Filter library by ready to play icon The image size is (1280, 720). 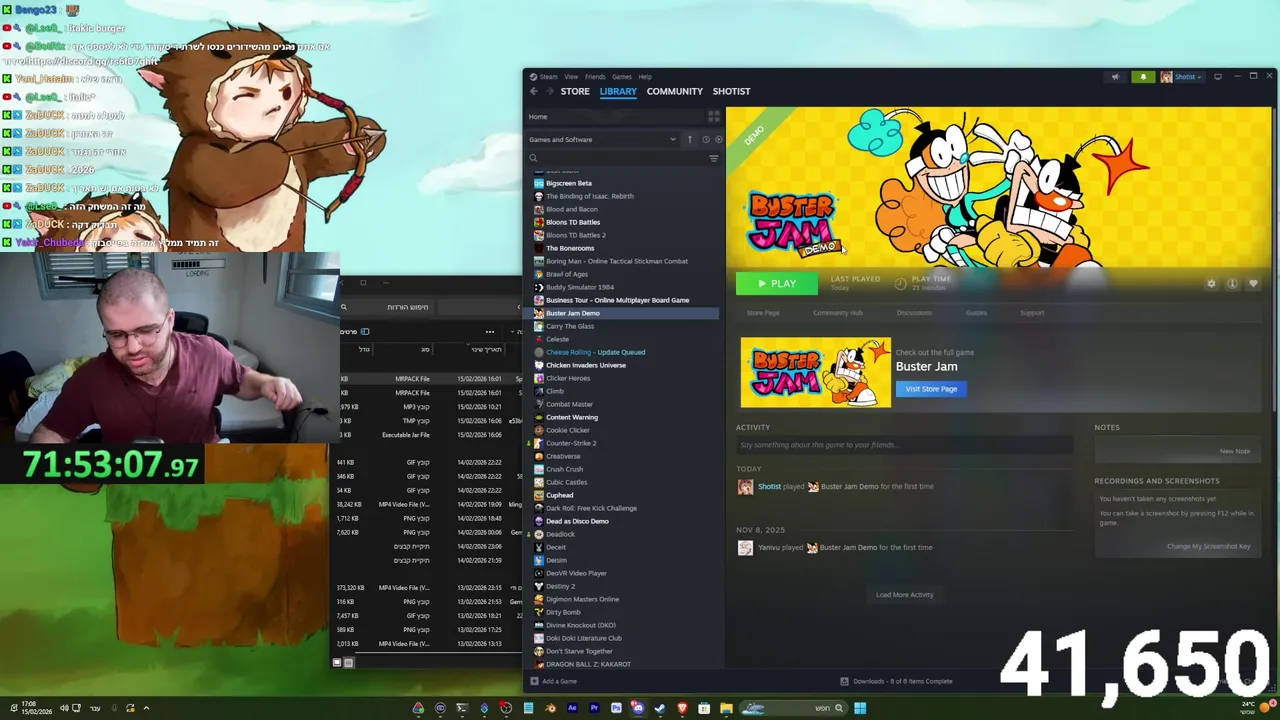[x=718, y=140]
